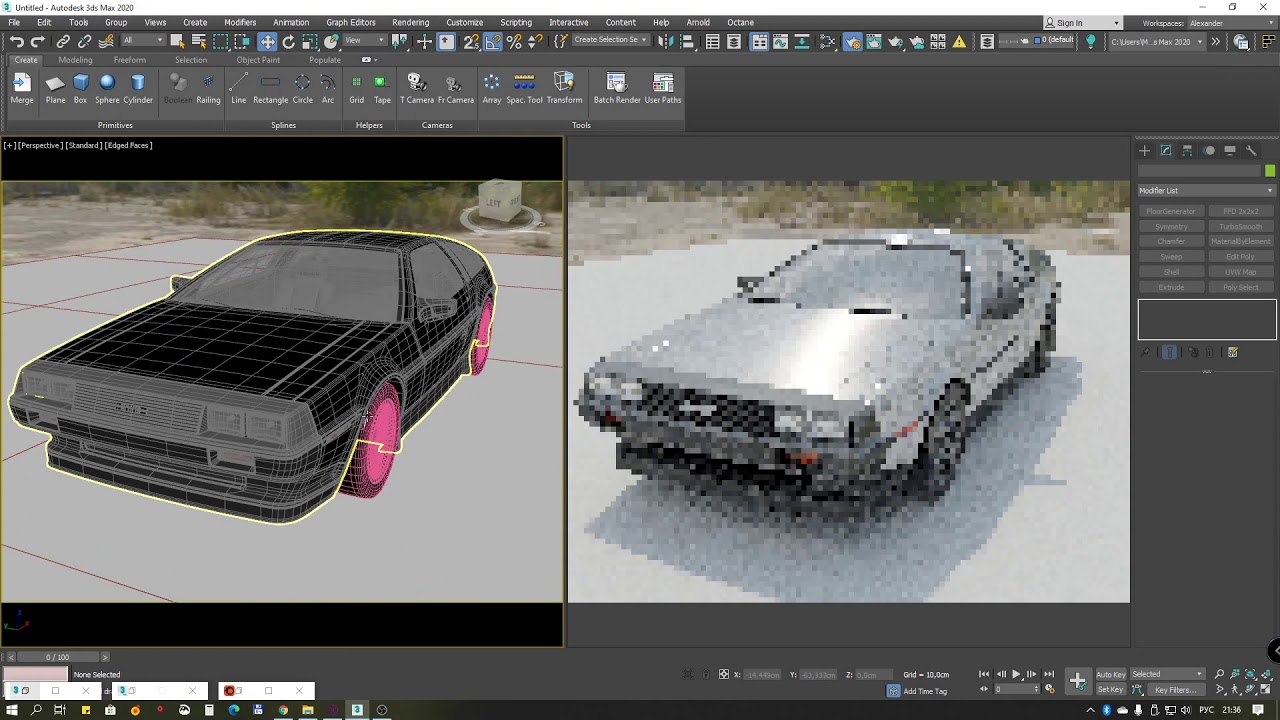Open the Batch Render tool
This screenshot has width=1280, height=720.
[x=617, y=88]
